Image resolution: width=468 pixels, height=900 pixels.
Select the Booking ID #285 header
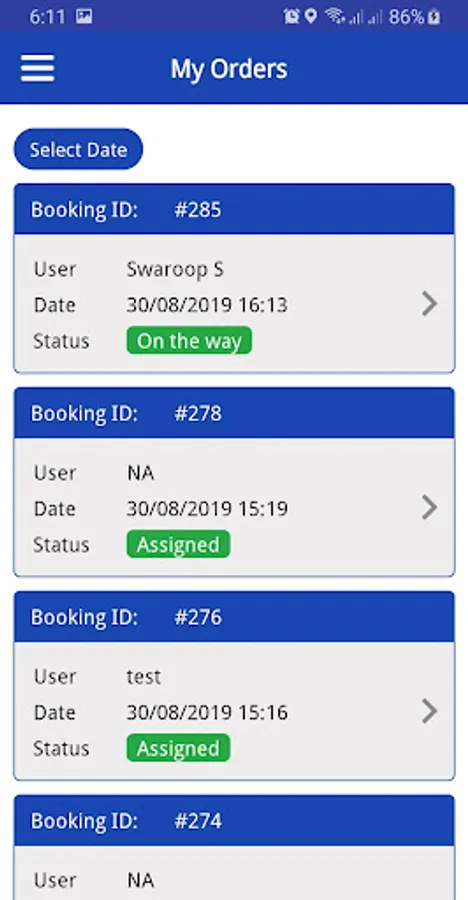click(x=234, y=209)
